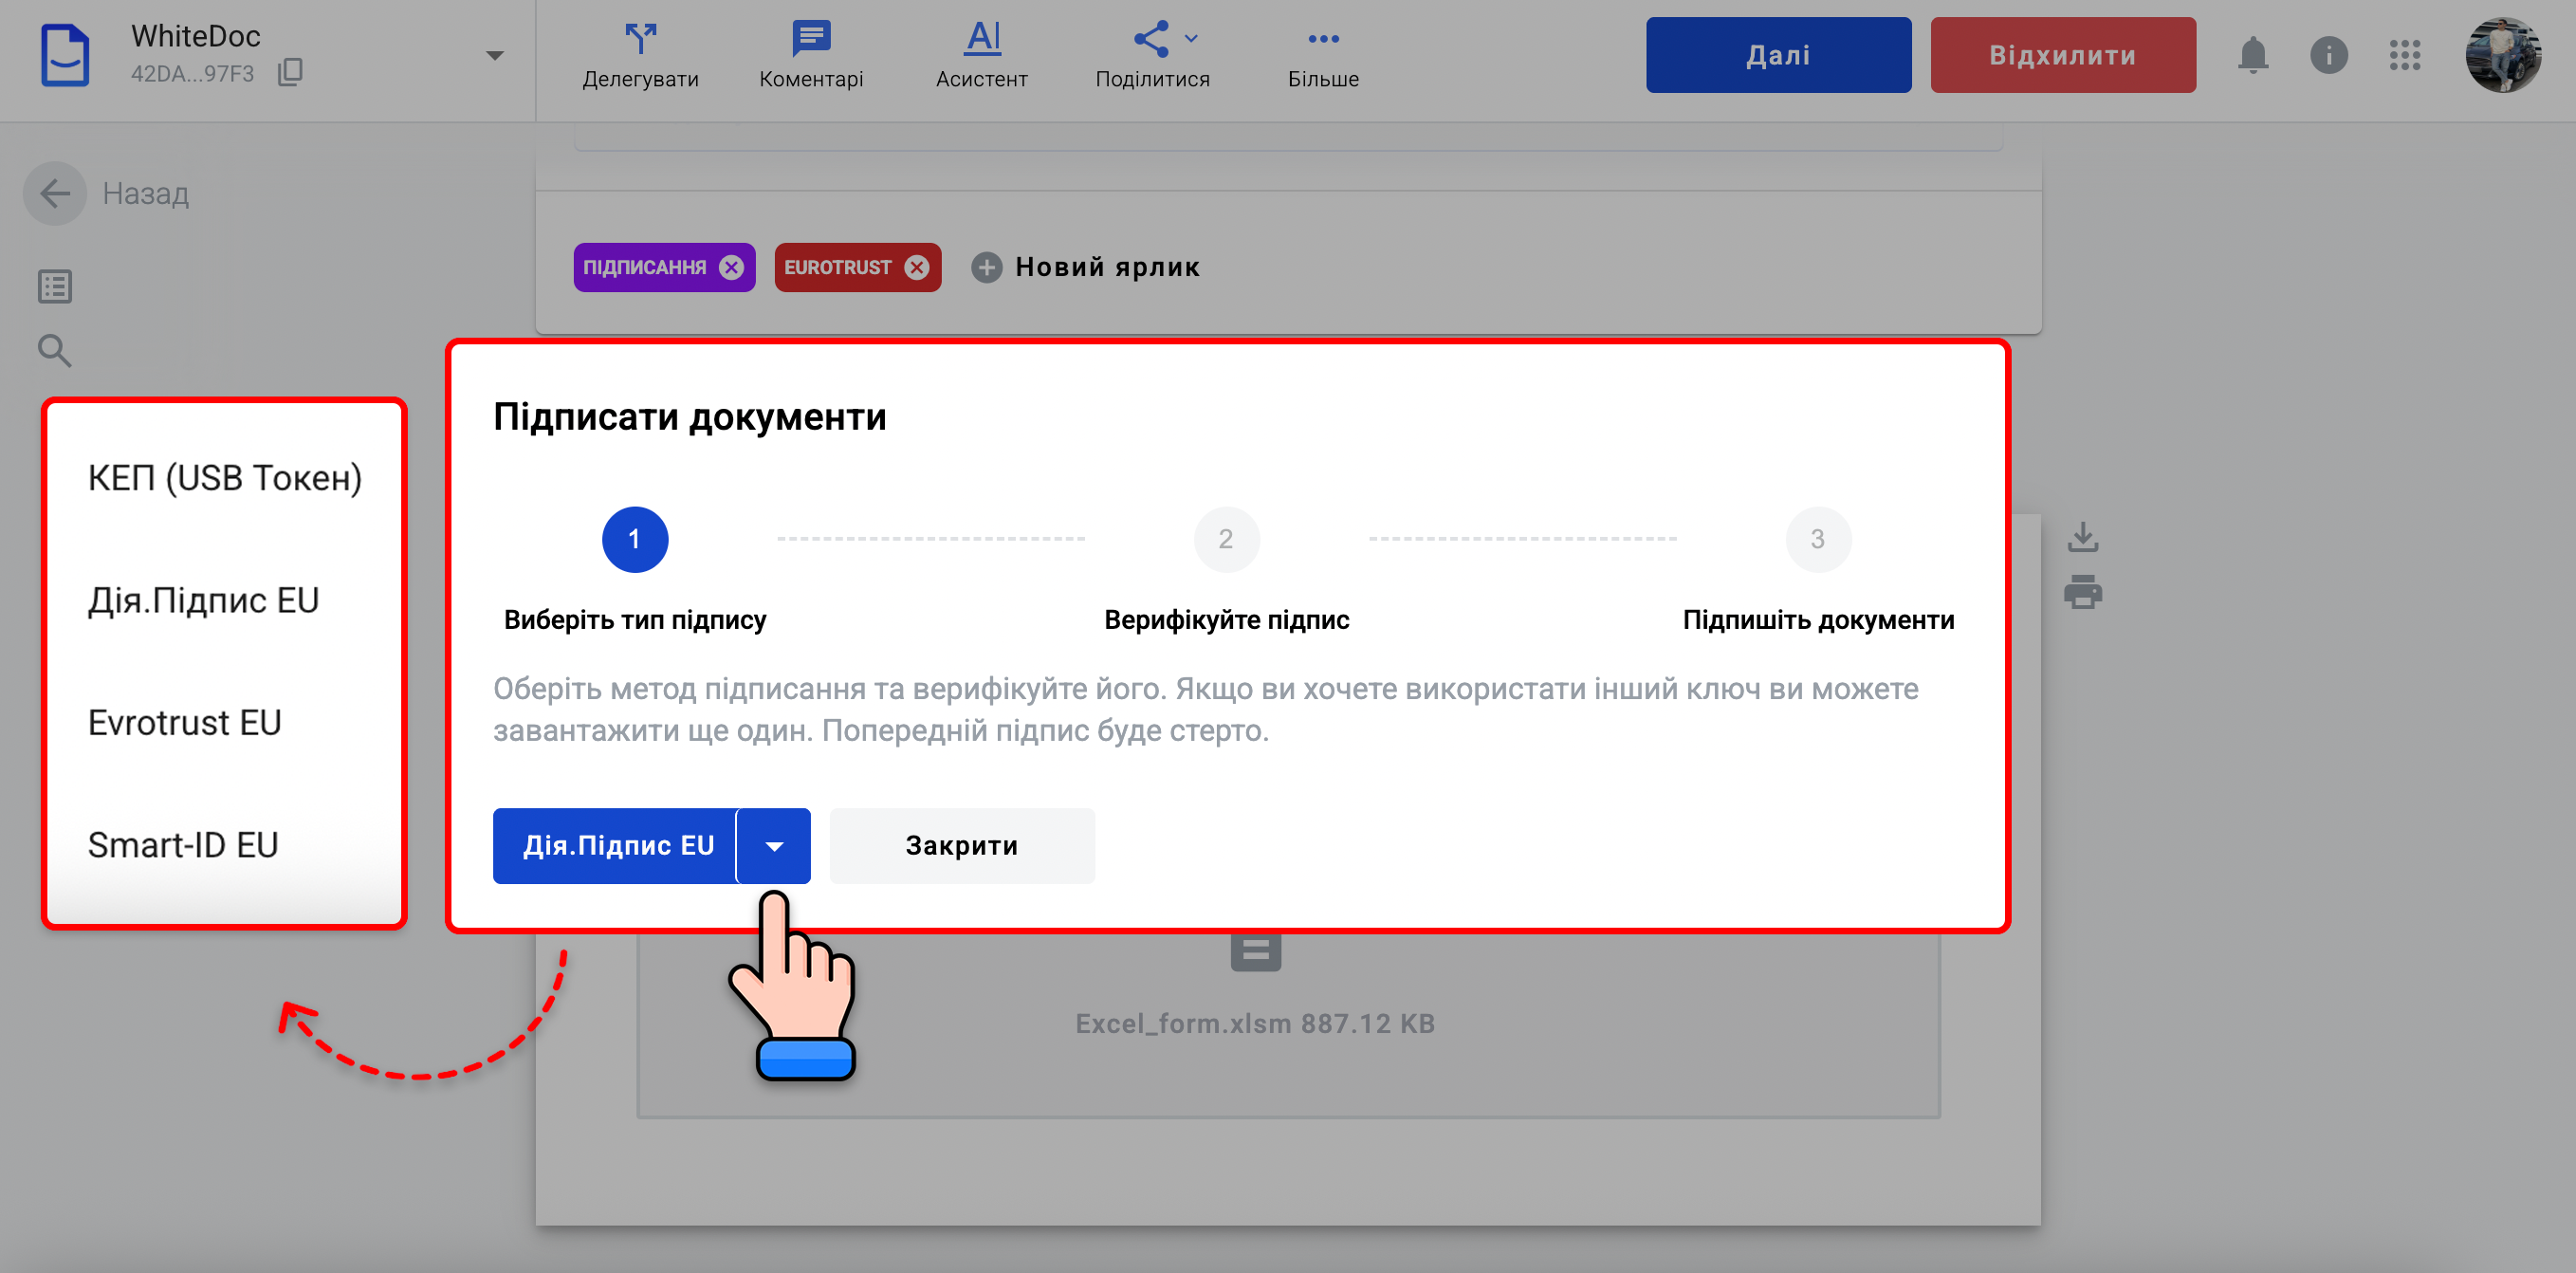Click the Делегувати delegate icon

click(x=640, y=40)
